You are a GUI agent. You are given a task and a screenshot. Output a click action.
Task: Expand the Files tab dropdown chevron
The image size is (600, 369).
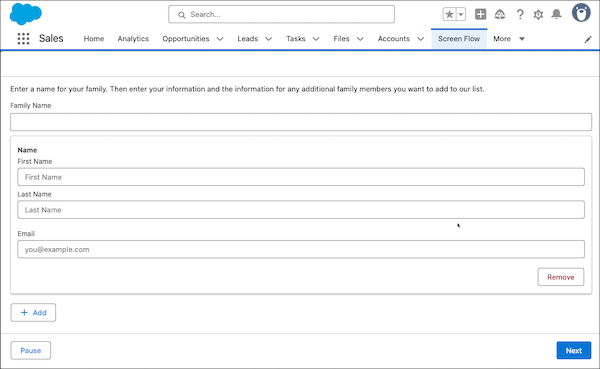click(x=360, y=39)
